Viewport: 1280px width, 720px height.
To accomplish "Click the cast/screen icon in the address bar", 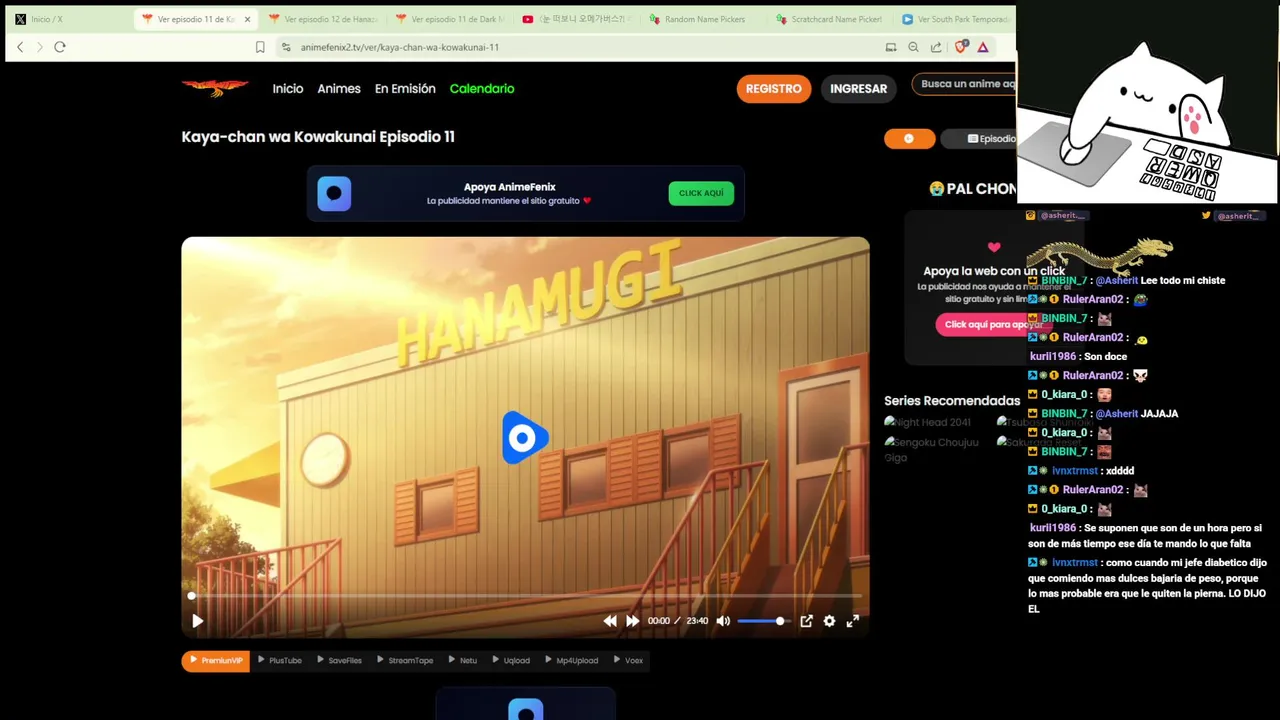I will click(891, 47).
